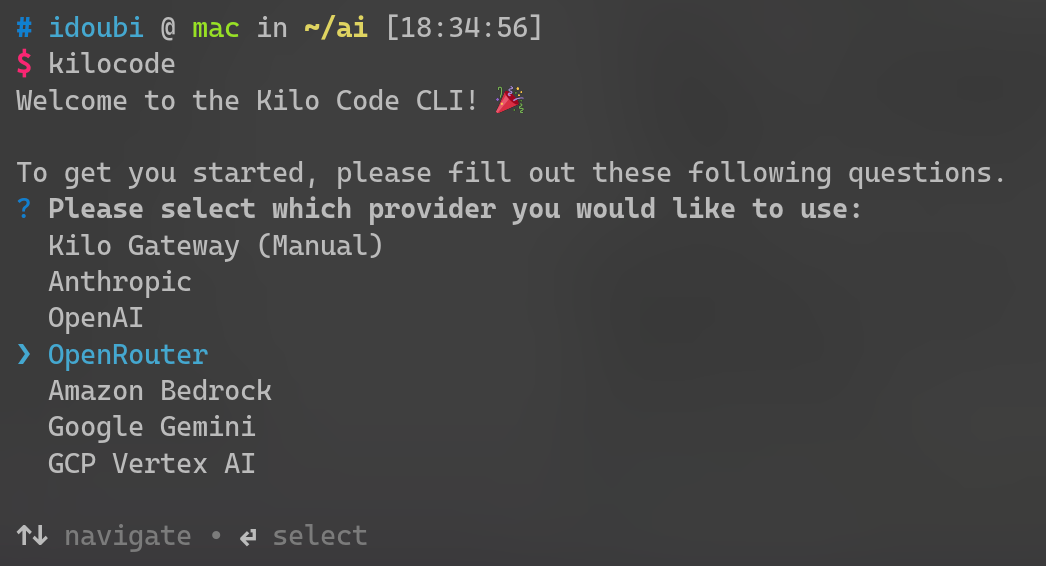Click the up-down navigate arrows icon
Screen dimensions: 1046x566
(32, 536)
